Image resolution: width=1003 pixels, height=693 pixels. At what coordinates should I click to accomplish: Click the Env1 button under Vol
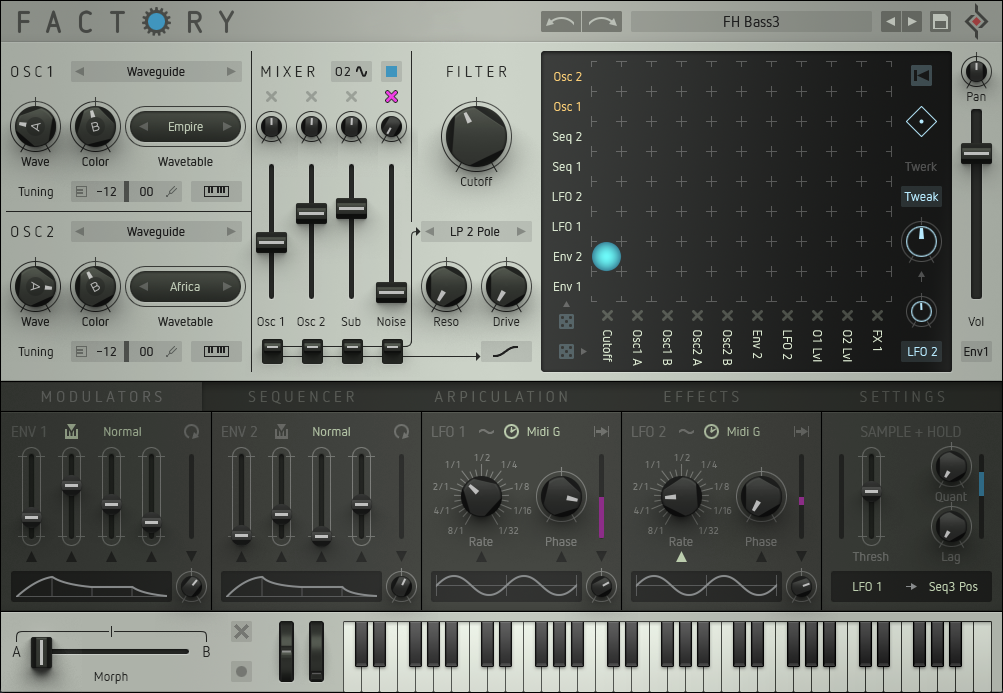pyautogui.click(x=976, y=351)
